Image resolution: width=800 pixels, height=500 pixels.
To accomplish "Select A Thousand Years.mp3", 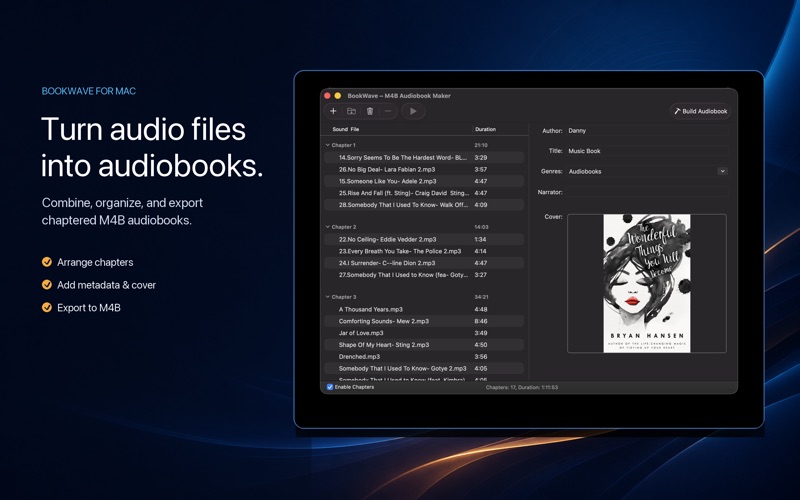I will [x=424, y=309].
